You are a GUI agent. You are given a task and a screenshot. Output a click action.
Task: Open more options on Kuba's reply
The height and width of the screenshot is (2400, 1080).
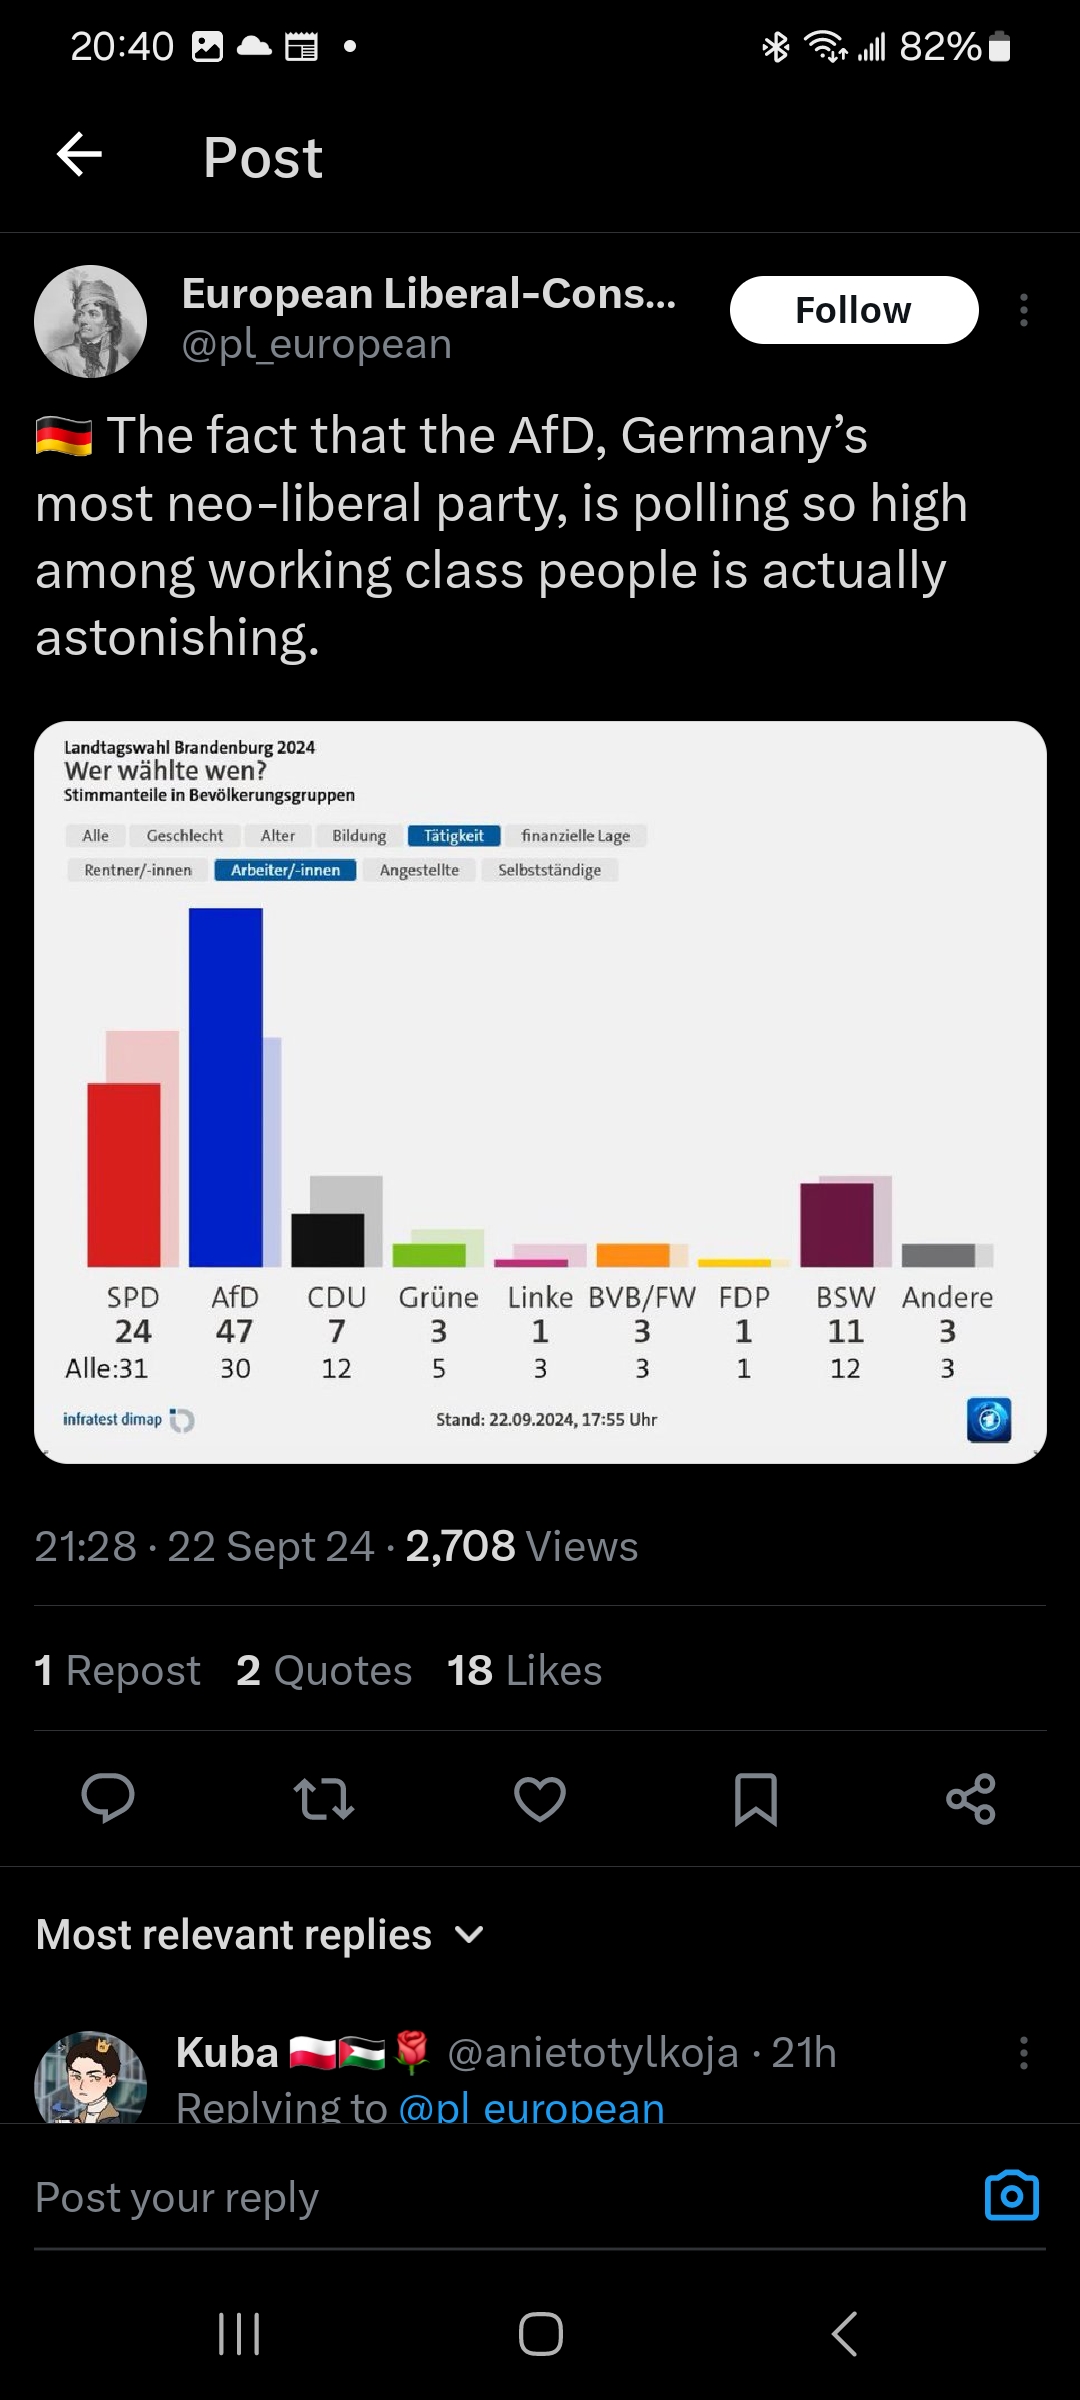(x=1023, y=2053)
